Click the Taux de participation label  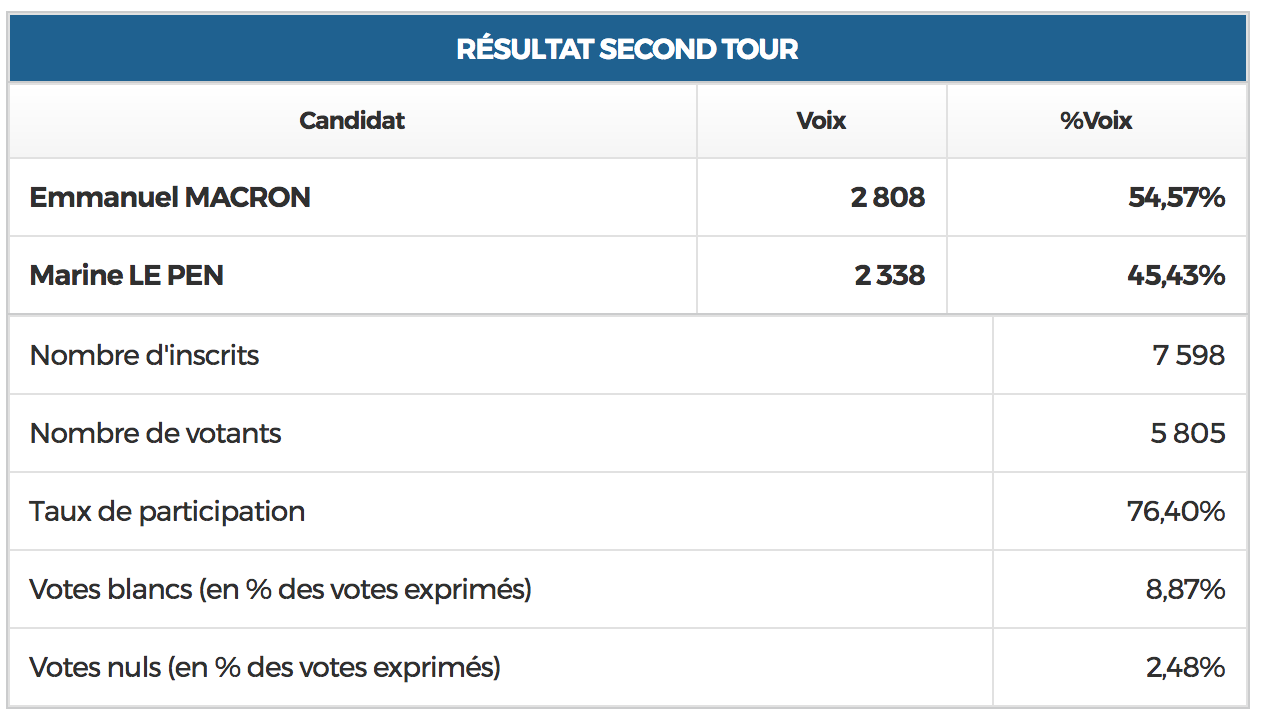(168, 511)
